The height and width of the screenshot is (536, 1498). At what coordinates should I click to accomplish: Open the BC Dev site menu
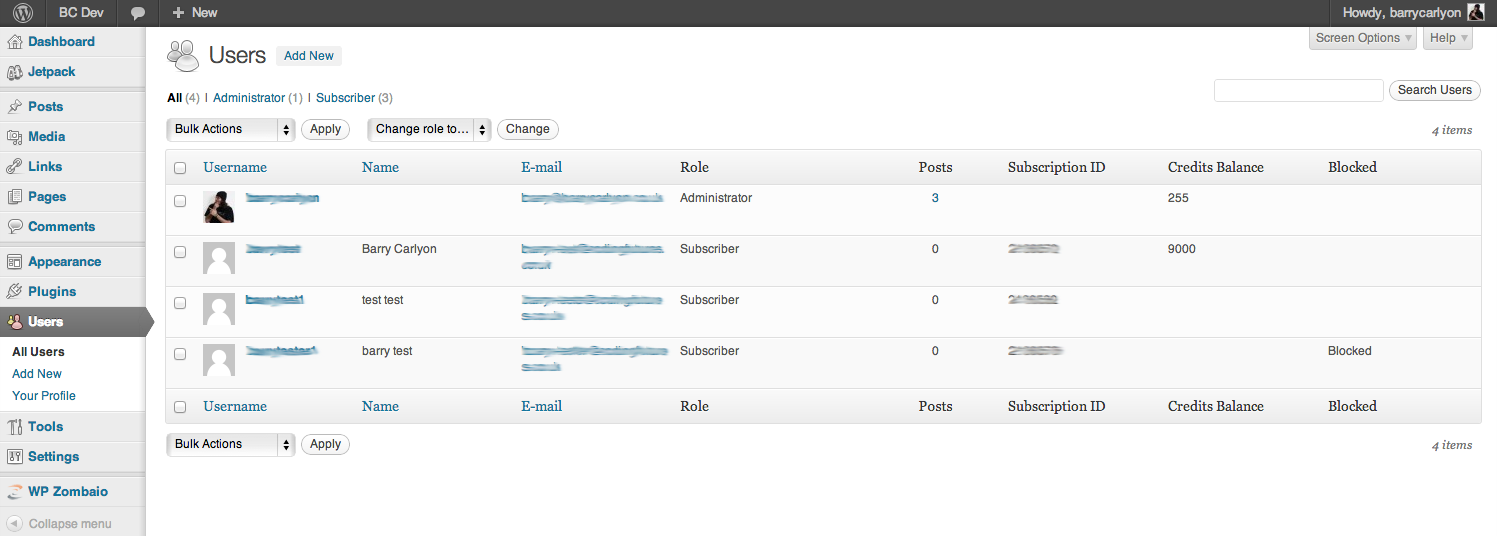[81, 13]
